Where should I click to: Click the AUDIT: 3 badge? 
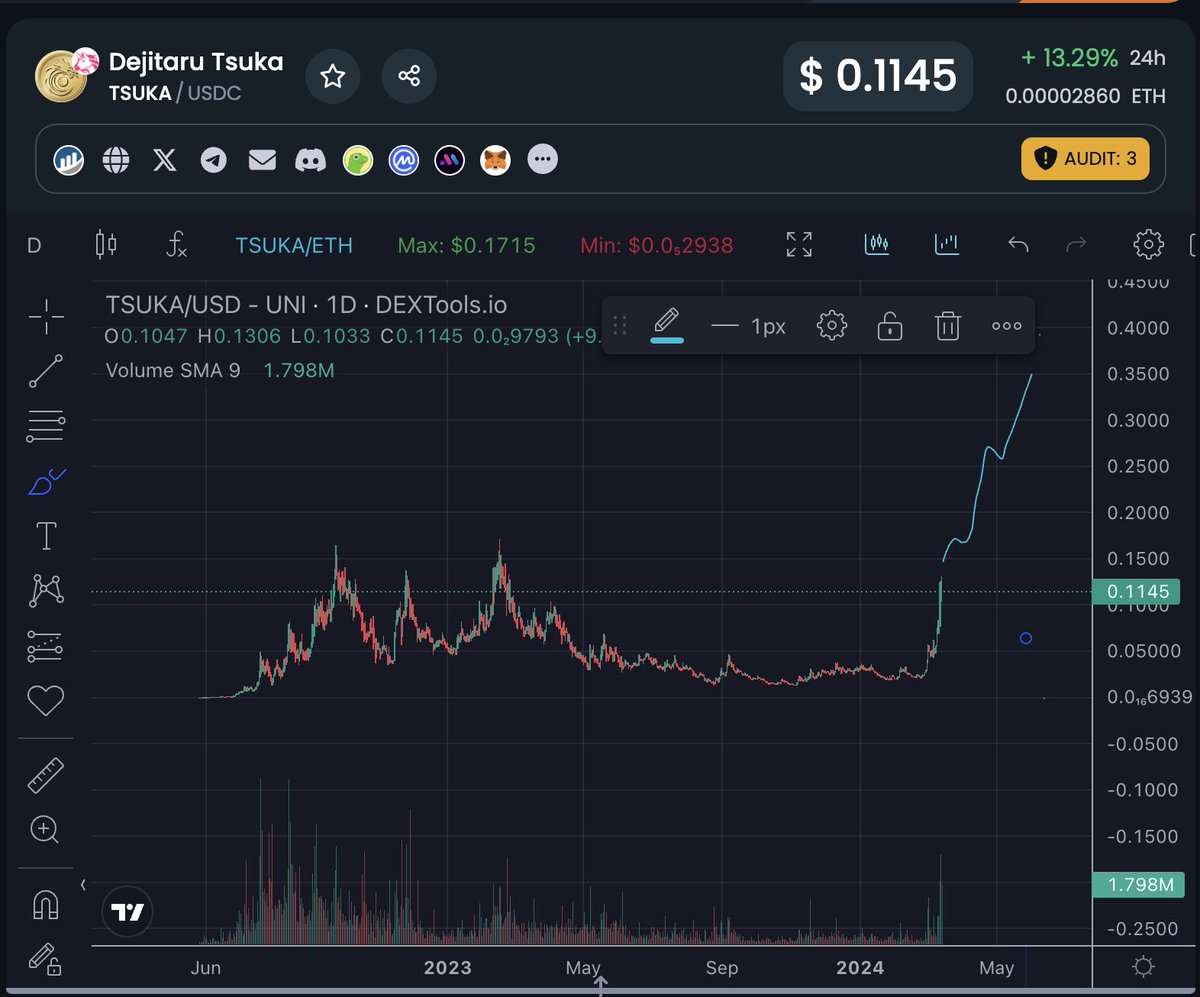tap(1085, 158)
